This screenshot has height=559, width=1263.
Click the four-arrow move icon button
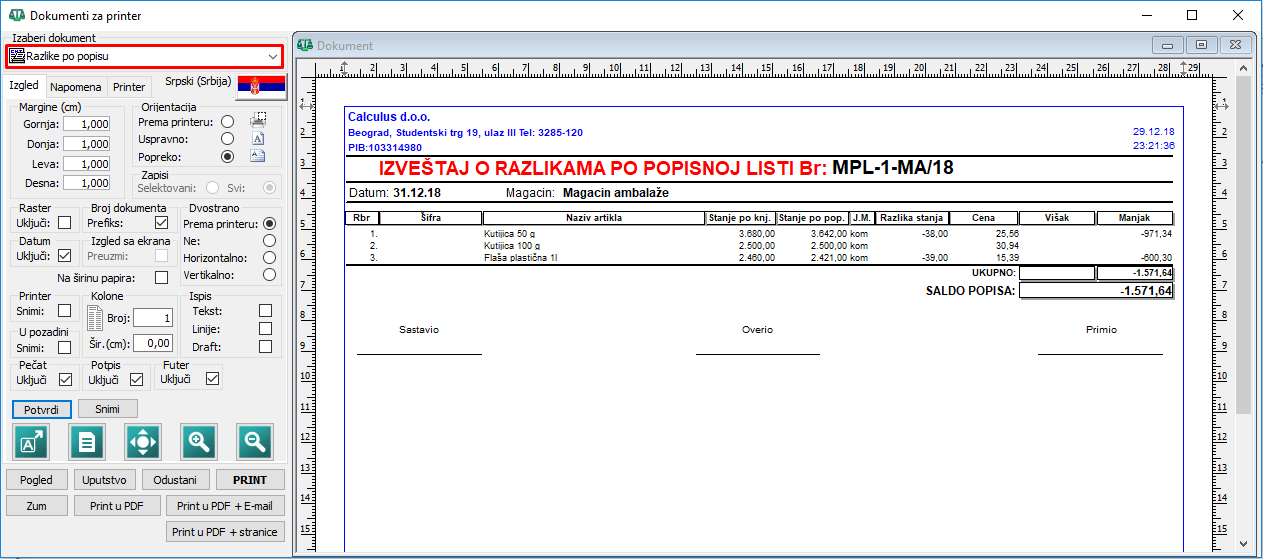pos(143,441)
